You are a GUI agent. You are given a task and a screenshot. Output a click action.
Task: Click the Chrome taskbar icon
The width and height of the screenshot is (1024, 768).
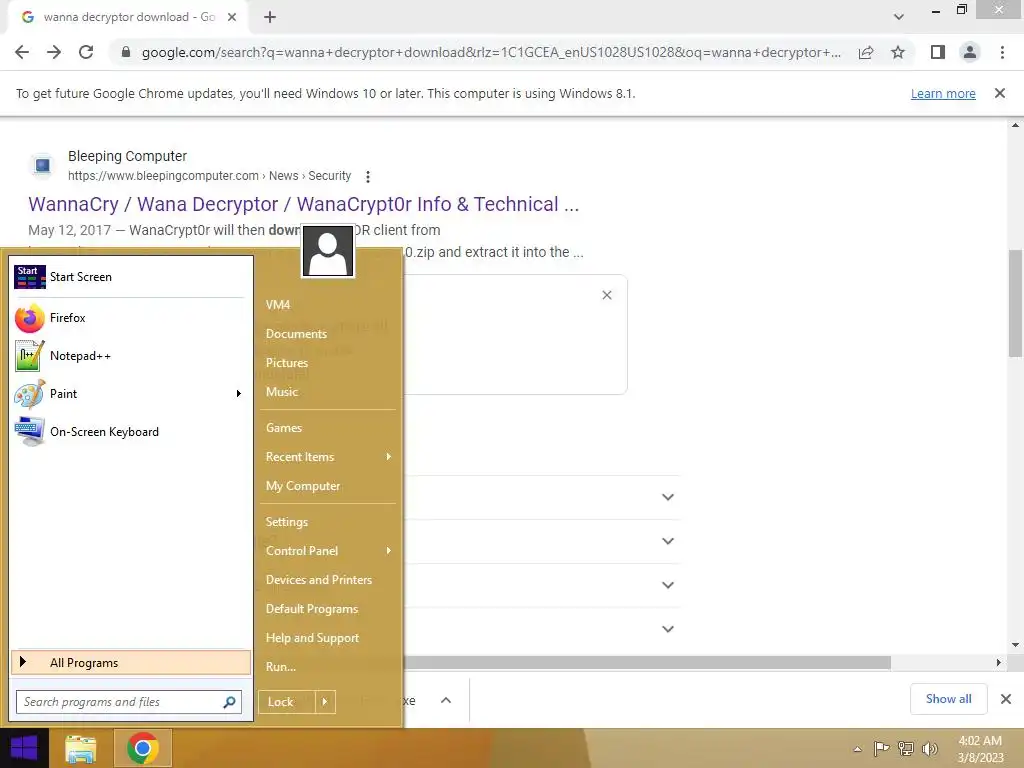[143, 748]
